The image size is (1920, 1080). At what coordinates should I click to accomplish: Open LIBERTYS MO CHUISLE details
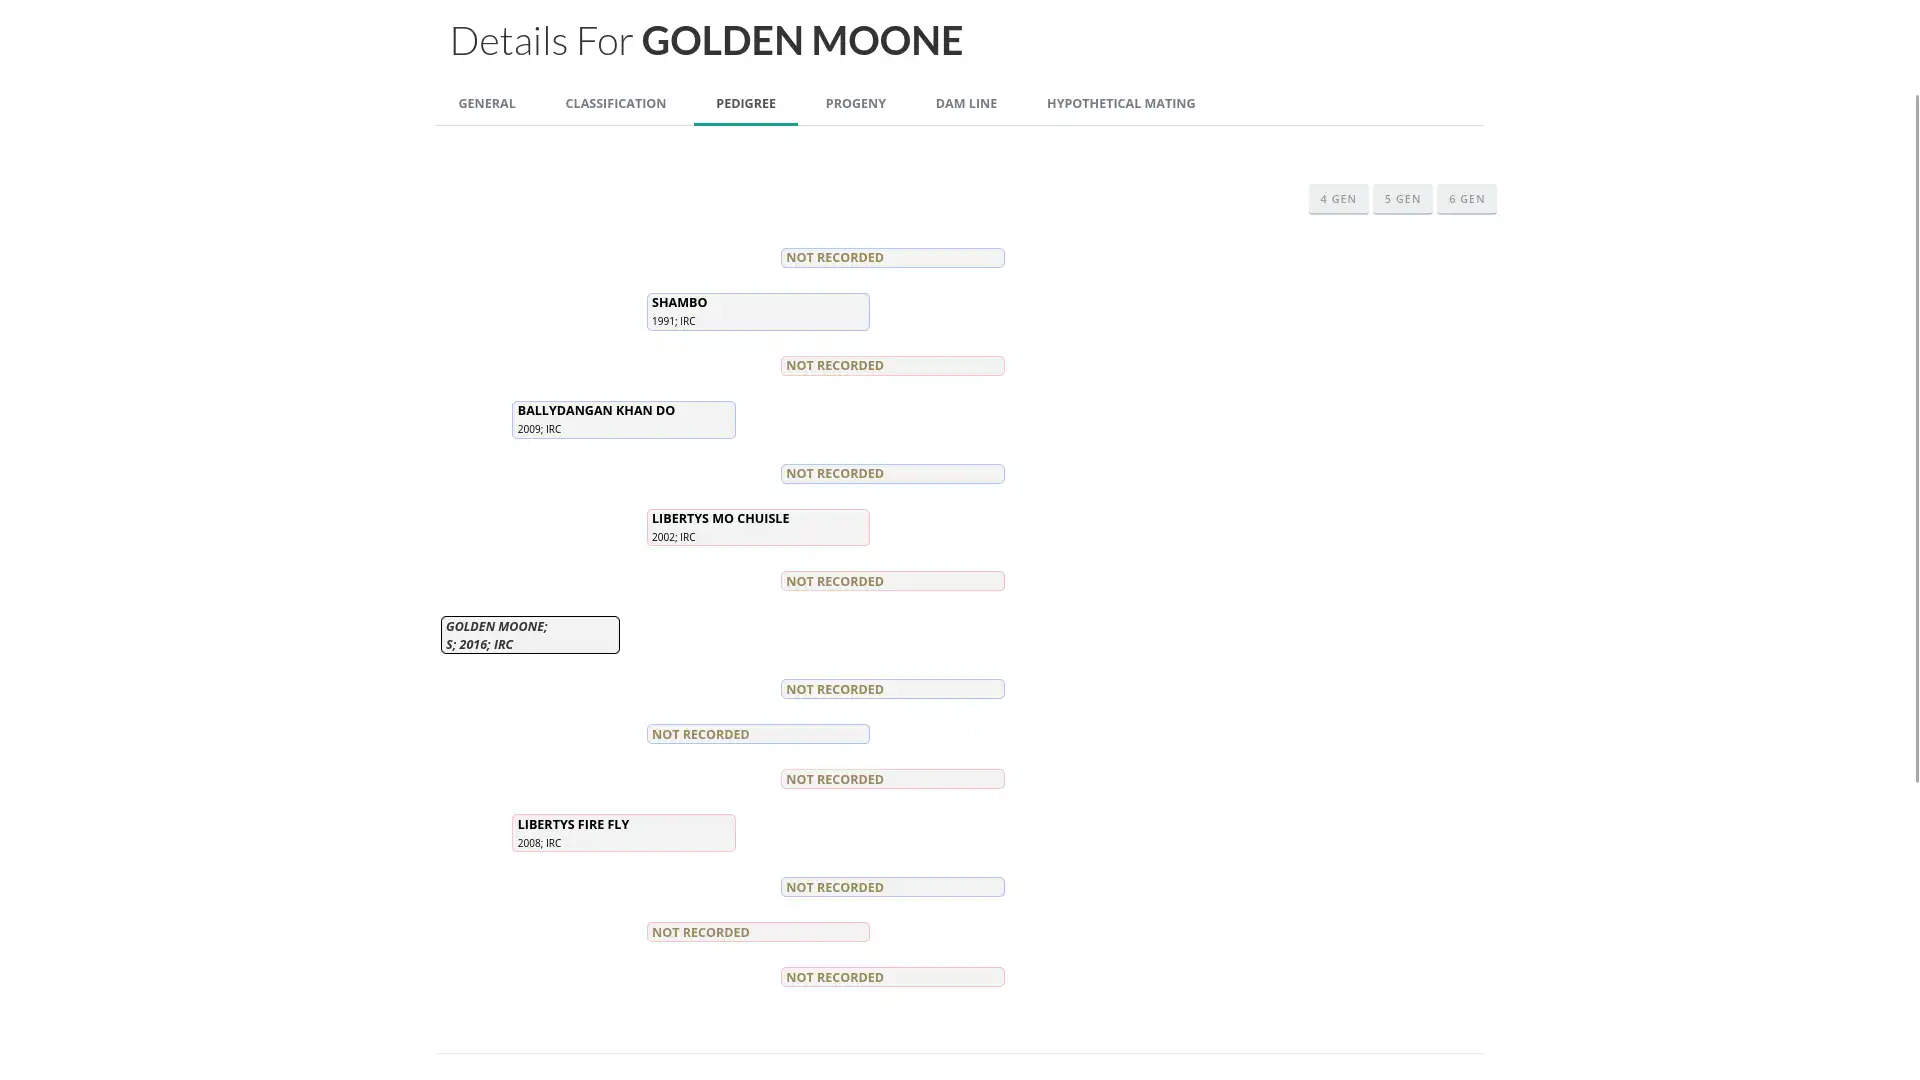pyautogui.click(x=757, y=527)
